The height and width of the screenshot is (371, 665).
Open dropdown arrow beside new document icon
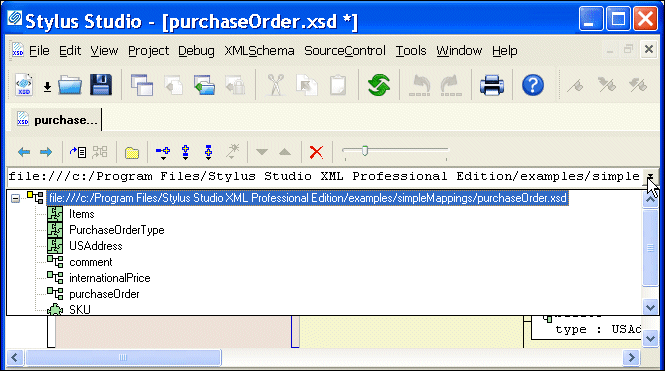47,87
